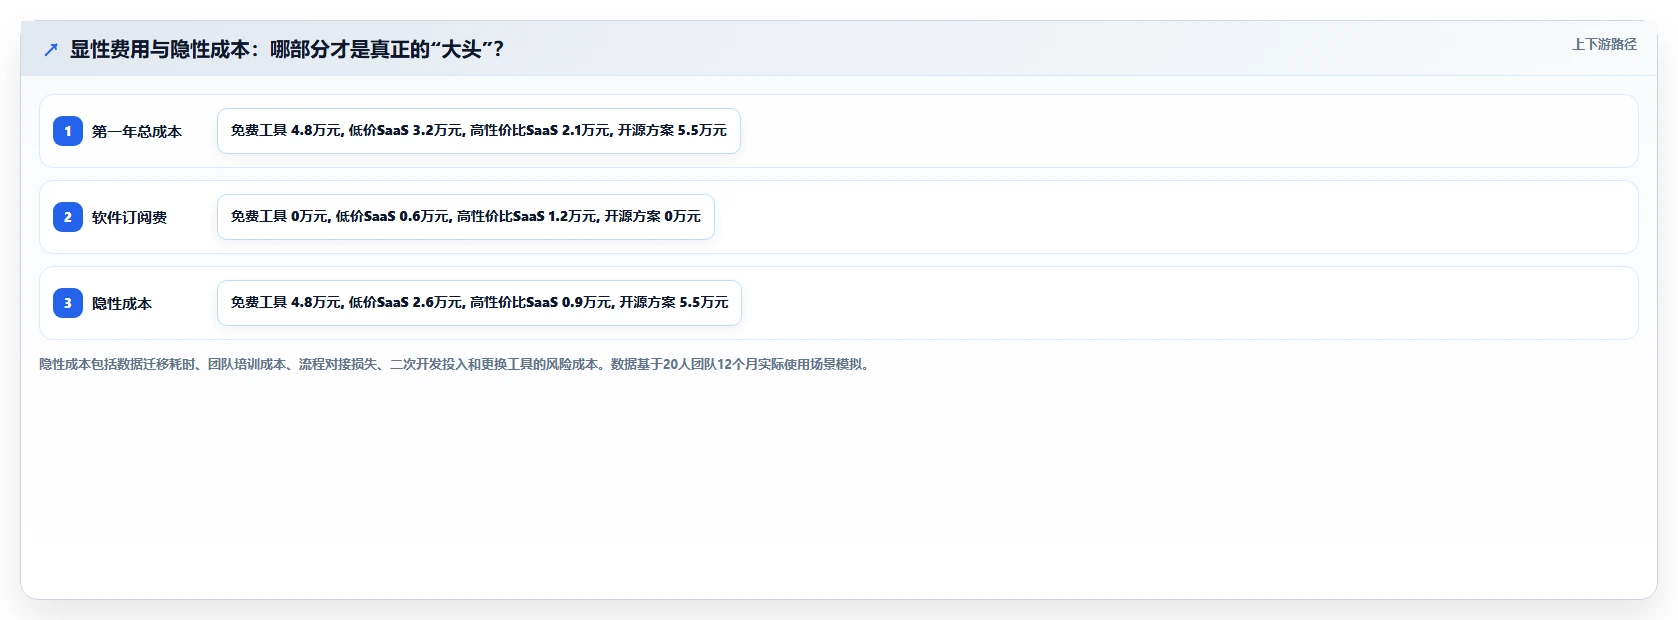Image resolution: width=1678 pixels, height=620 pixels.
Task: Click the value box starting 免费工具 0万元
Action: pos(466,217)
